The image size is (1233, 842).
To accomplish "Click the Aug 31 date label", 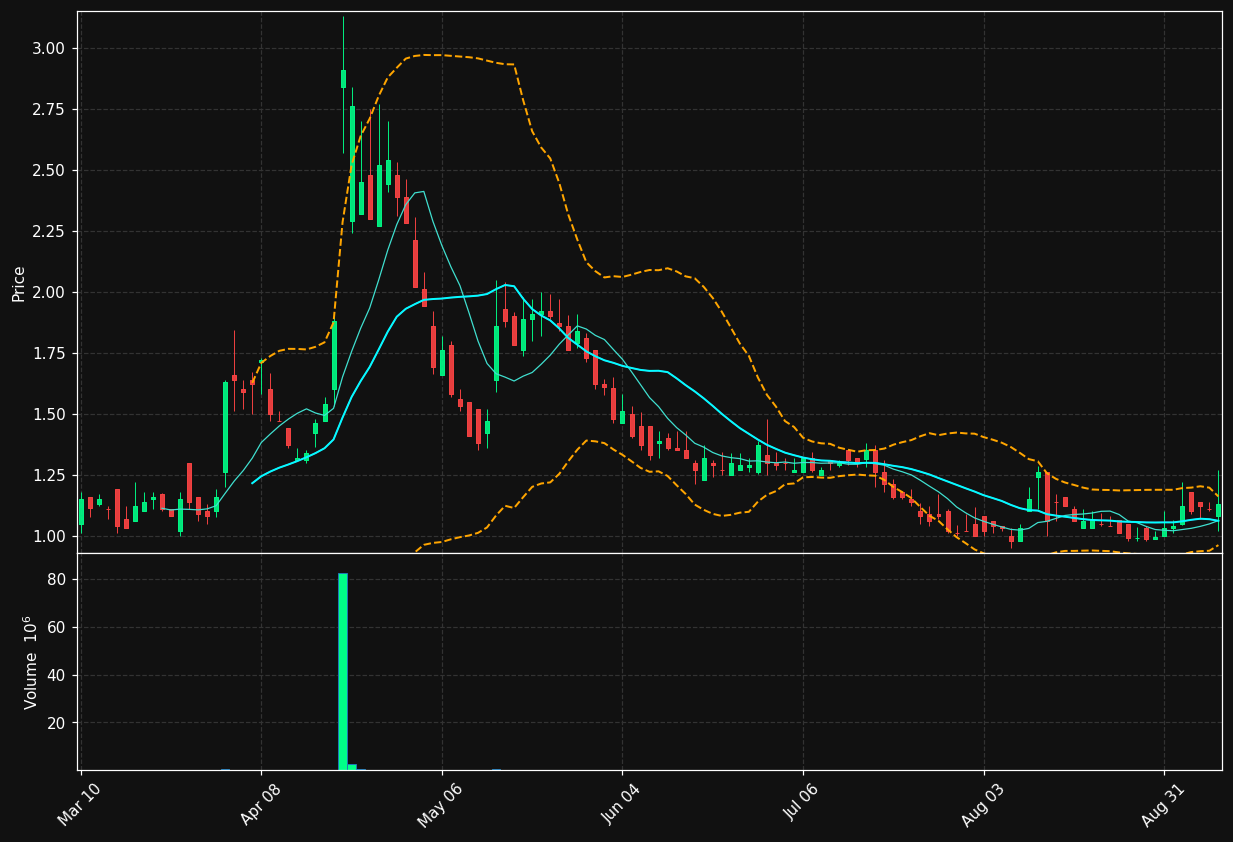I will pyautogui.click(x=1163, y=803).
